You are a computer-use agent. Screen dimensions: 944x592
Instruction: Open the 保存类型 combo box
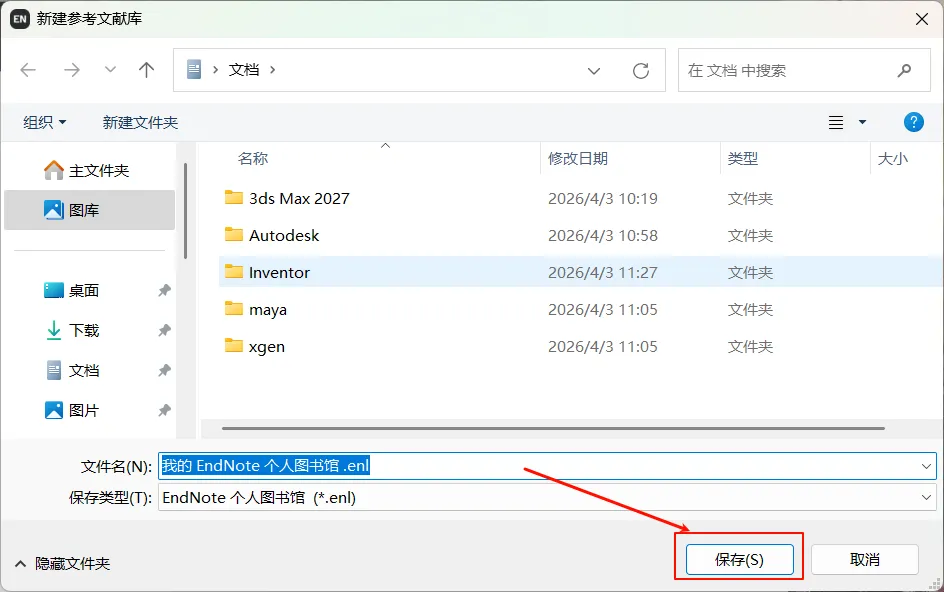pyautogui.click(x=547, y=497)
